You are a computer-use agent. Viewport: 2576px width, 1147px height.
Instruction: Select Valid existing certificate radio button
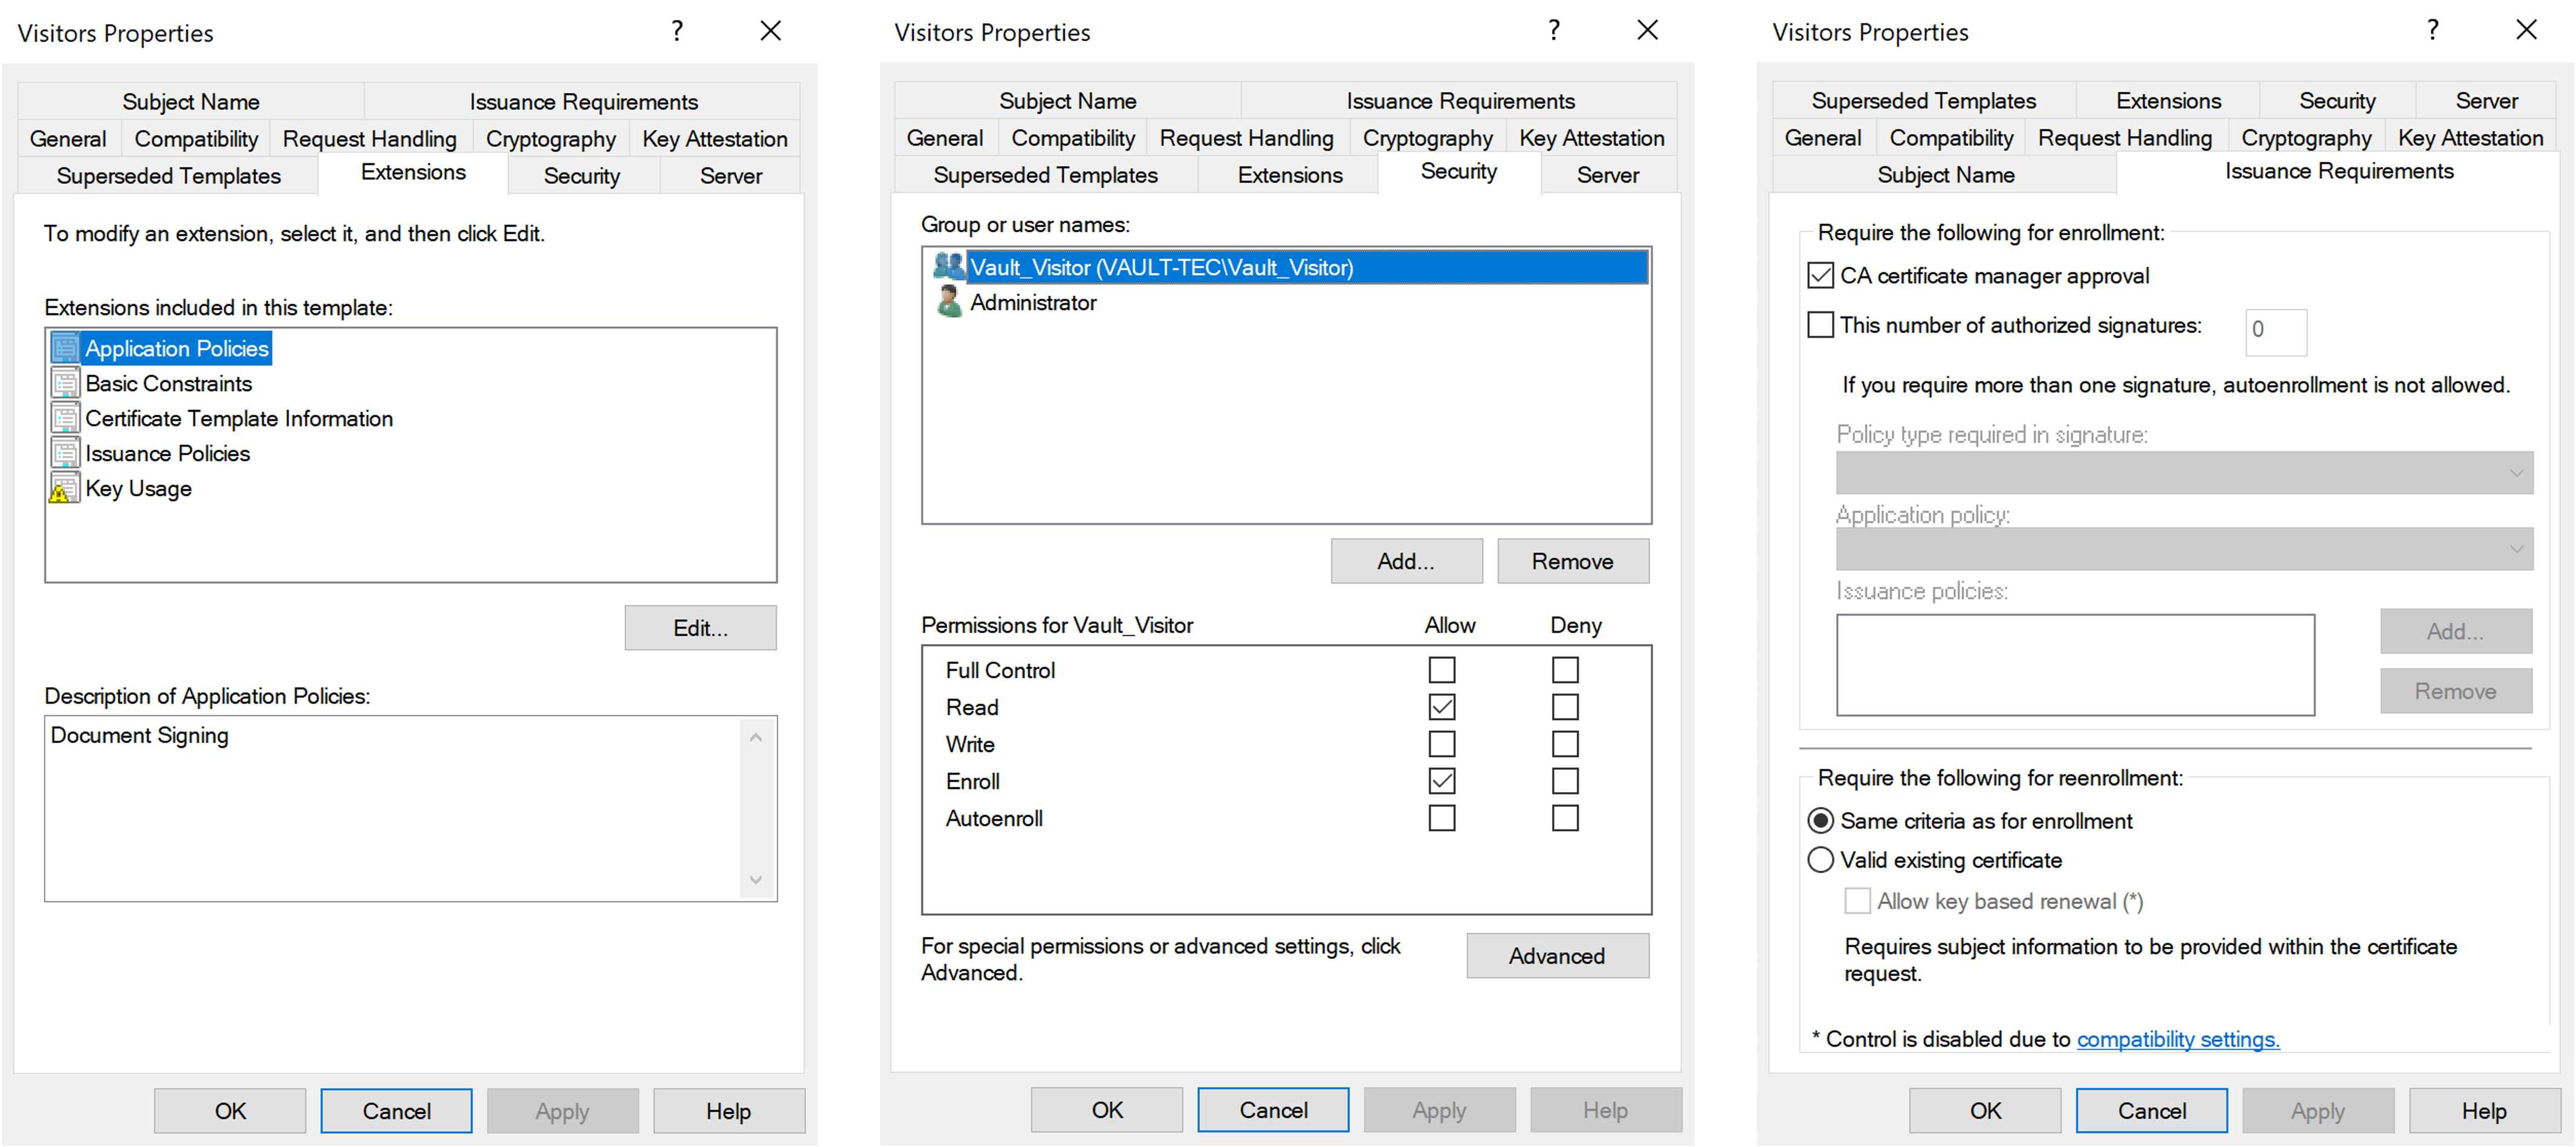pyautogui.click(x=1820, y=860)
